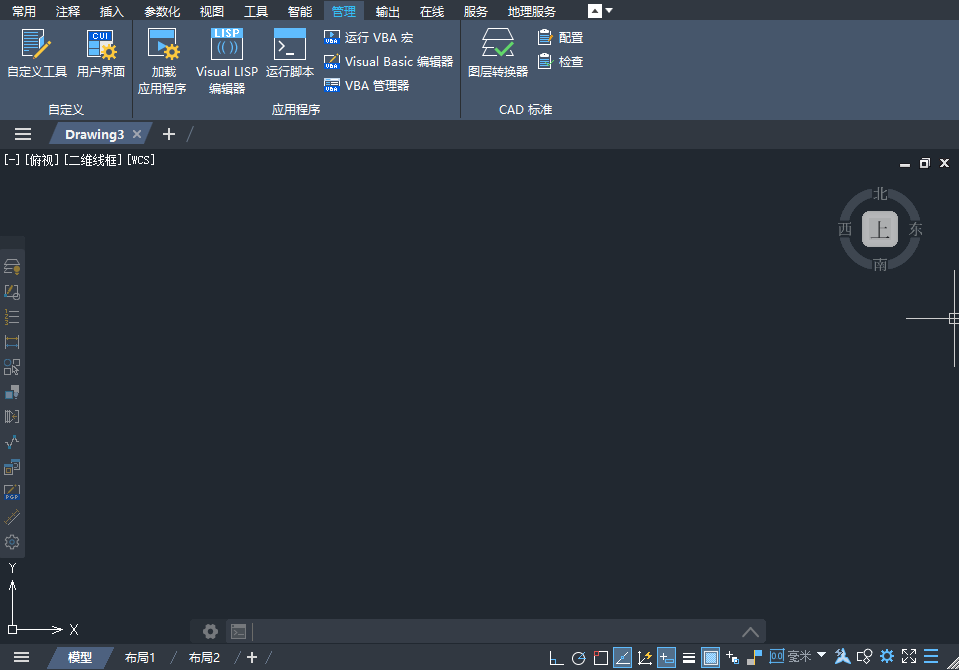Launch the Visual LISP 编辑器

(227, 61)
